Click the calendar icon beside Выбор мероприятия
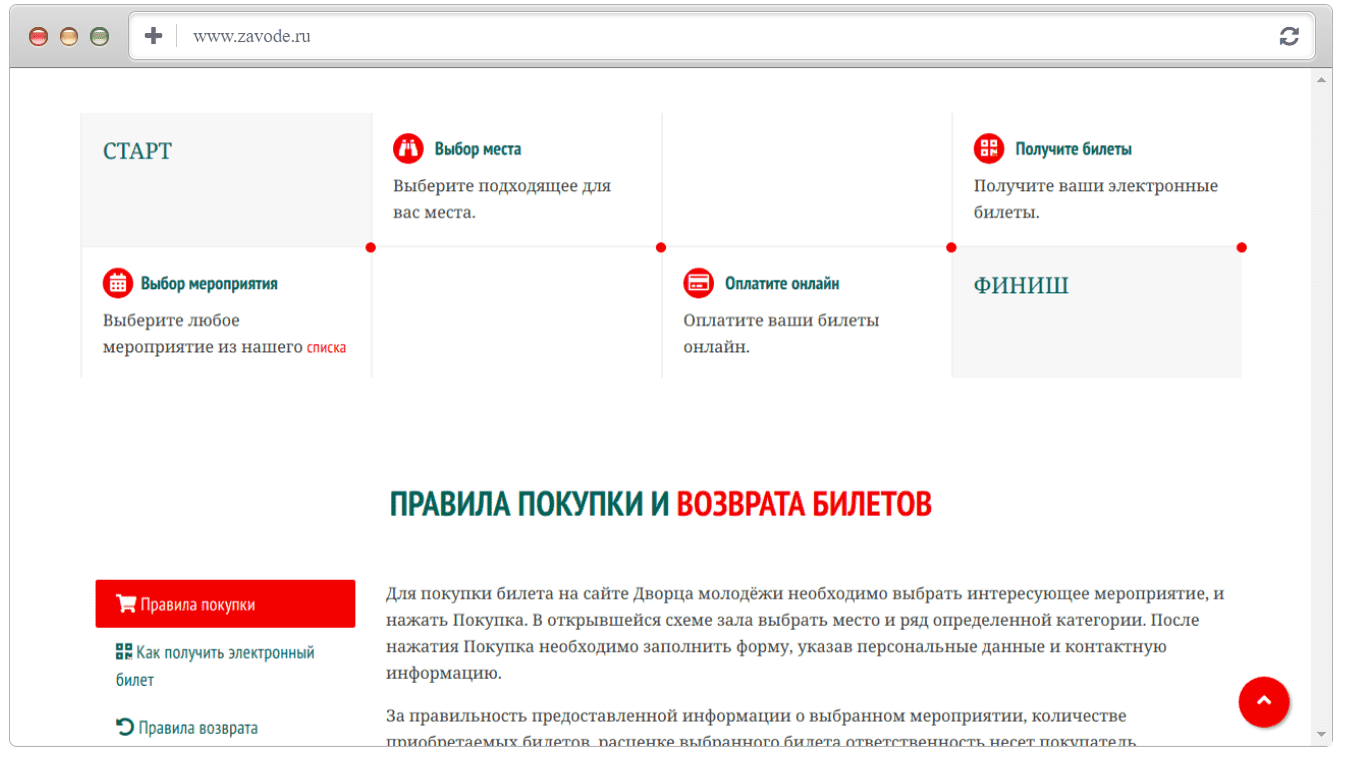The image size is (1345, 759). click(118, 283)
